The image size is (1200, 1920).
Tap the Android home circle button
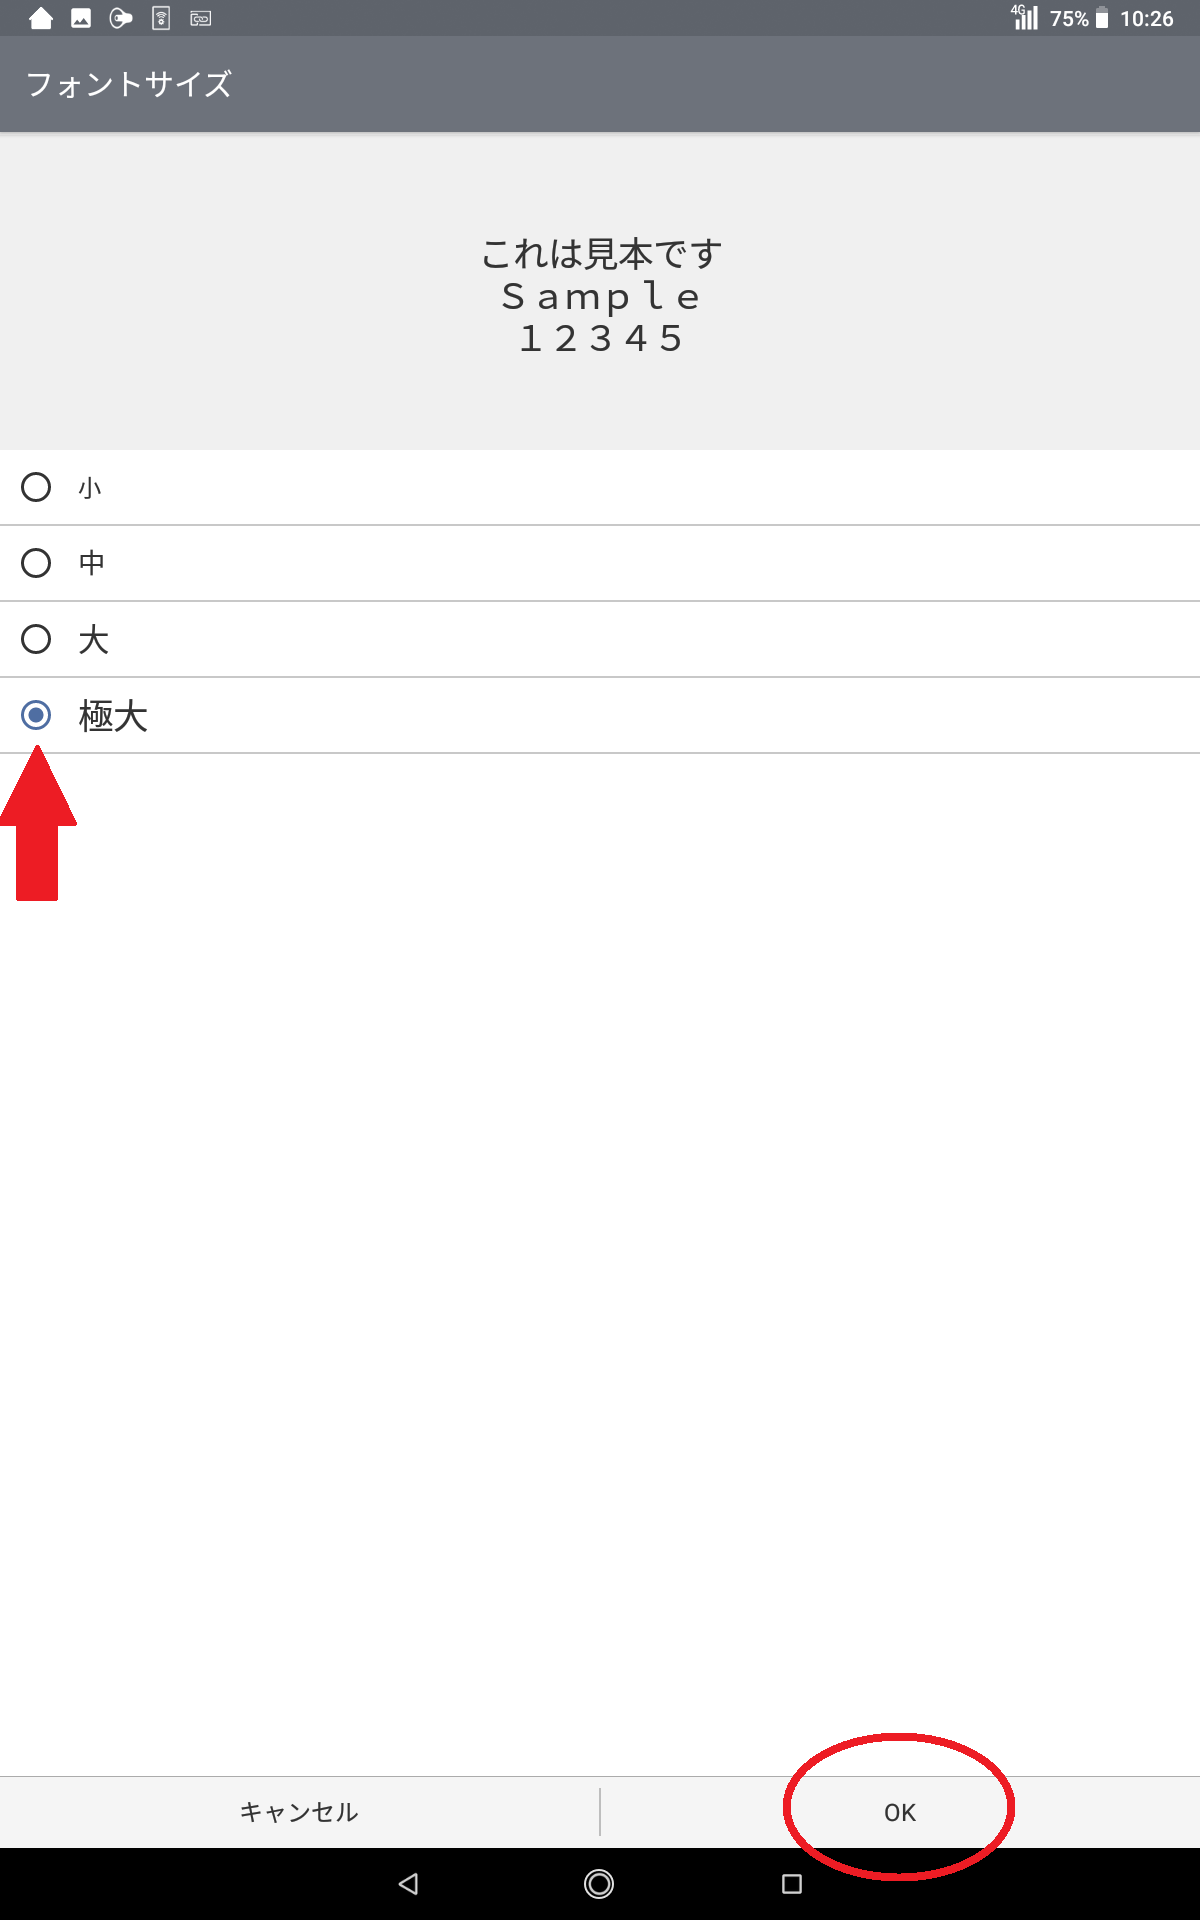[599, 1884]
